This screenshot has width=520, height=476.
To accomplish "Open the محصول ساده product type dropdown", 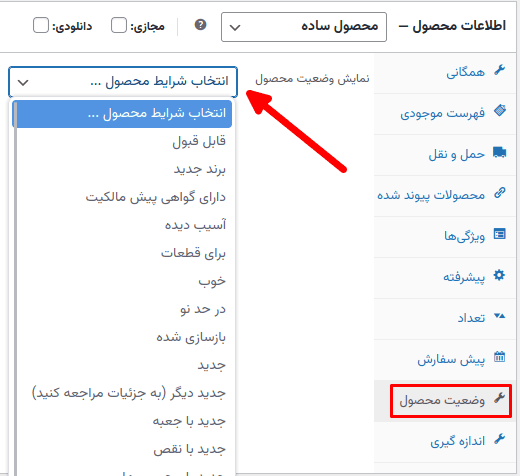I will 304,27.
